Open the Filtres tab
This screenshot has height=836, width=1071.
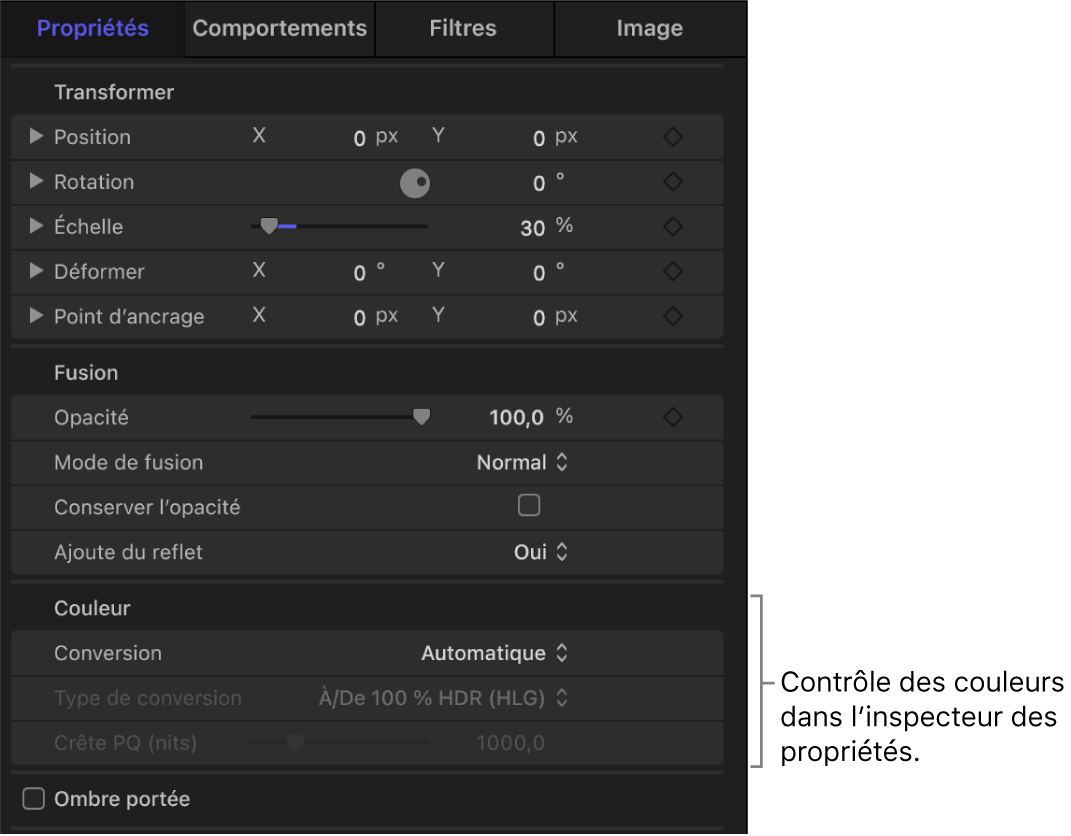coord(463,28)
